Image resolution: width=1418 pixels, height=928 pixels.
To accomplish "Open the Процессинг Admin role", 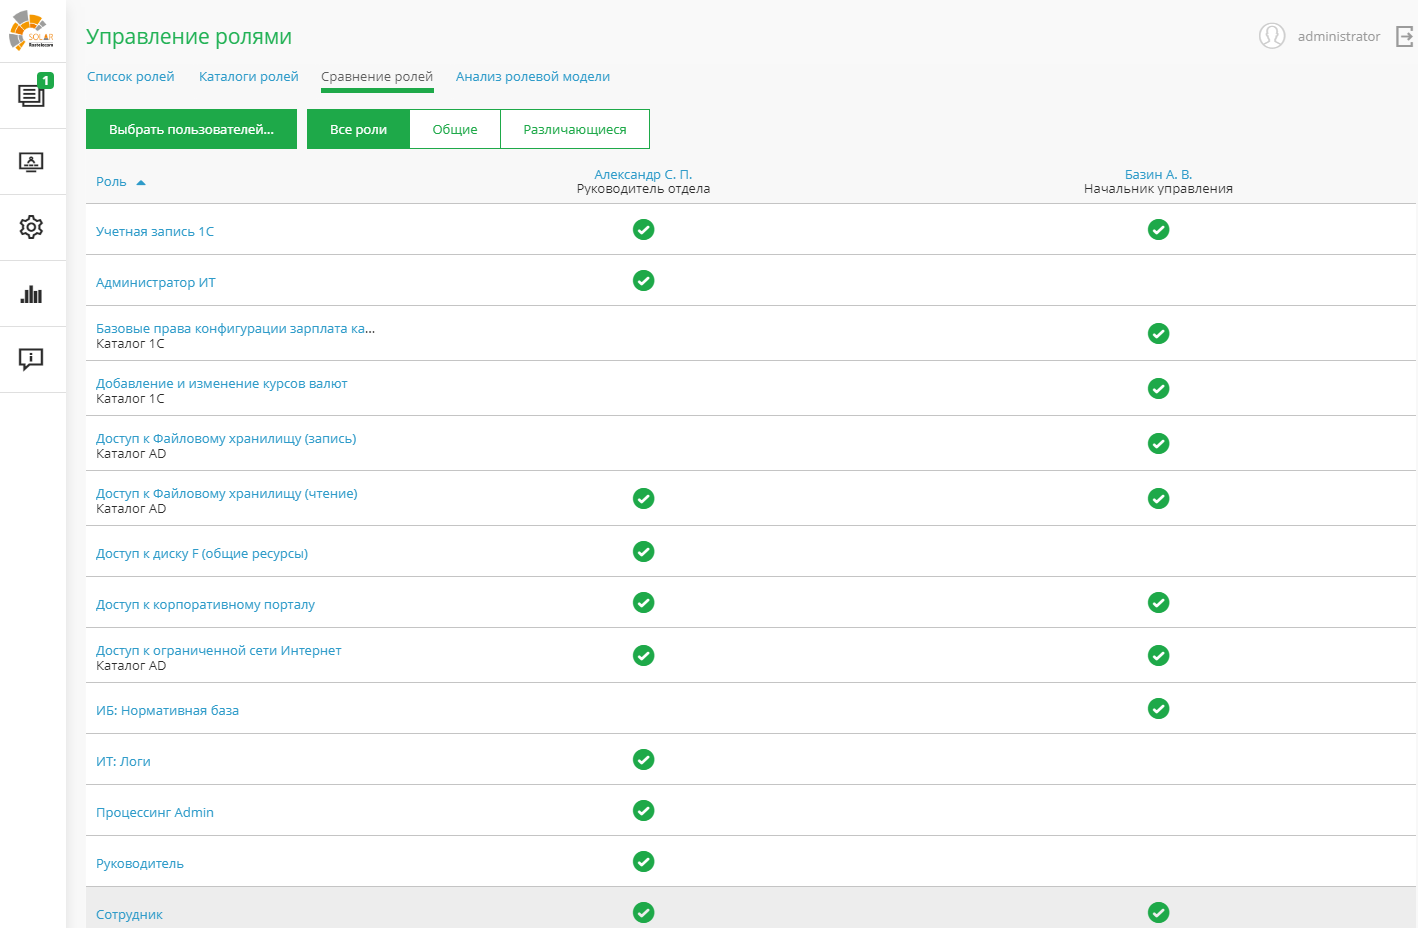I will (x=155, y=813).
